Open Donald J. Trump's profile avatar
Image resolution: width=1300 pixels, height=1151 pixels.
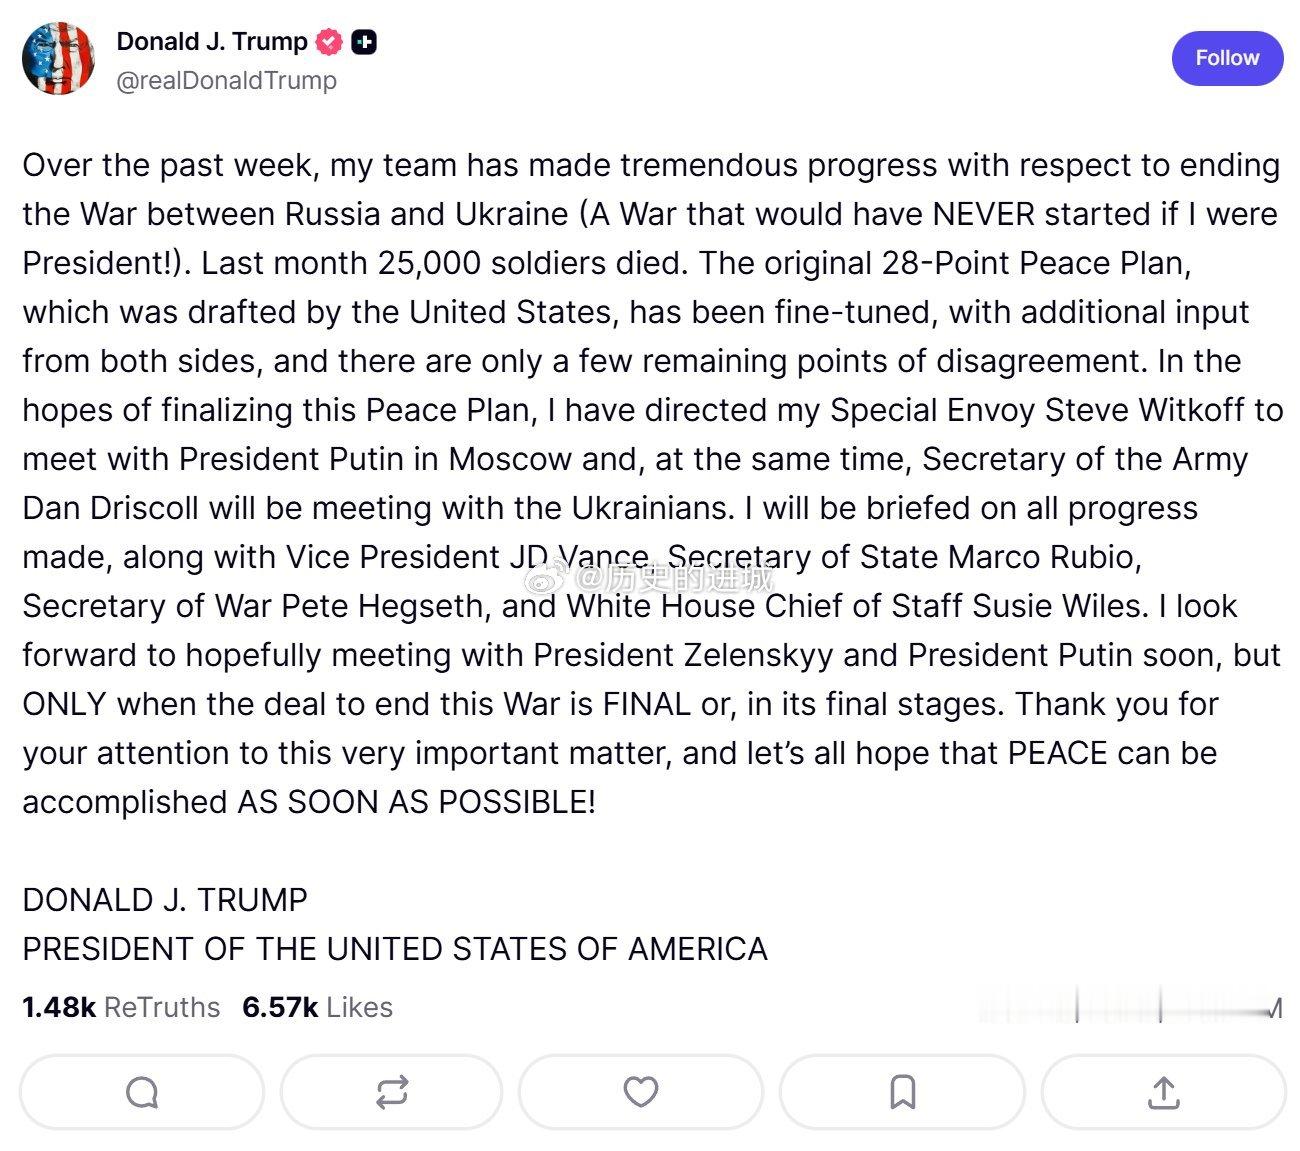pyautogui.click(x=59, y=59)
